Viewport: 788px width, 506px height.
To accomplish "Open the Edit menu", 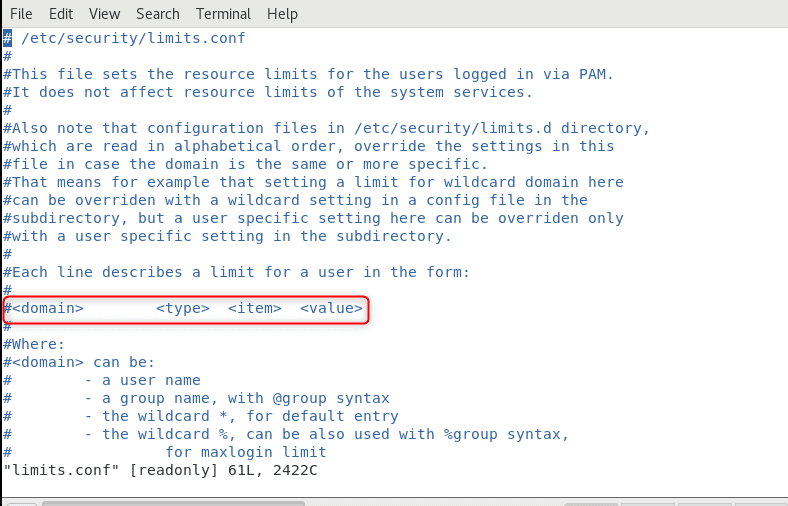I will [x=61, y=14].
